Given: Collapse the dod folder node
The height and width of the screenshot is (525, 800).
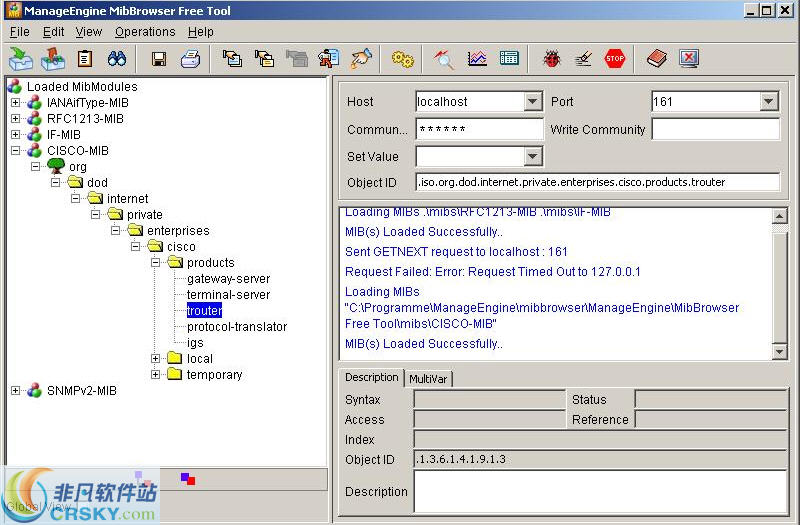Looking at the screenshot, I should click(x=56, y=183).
